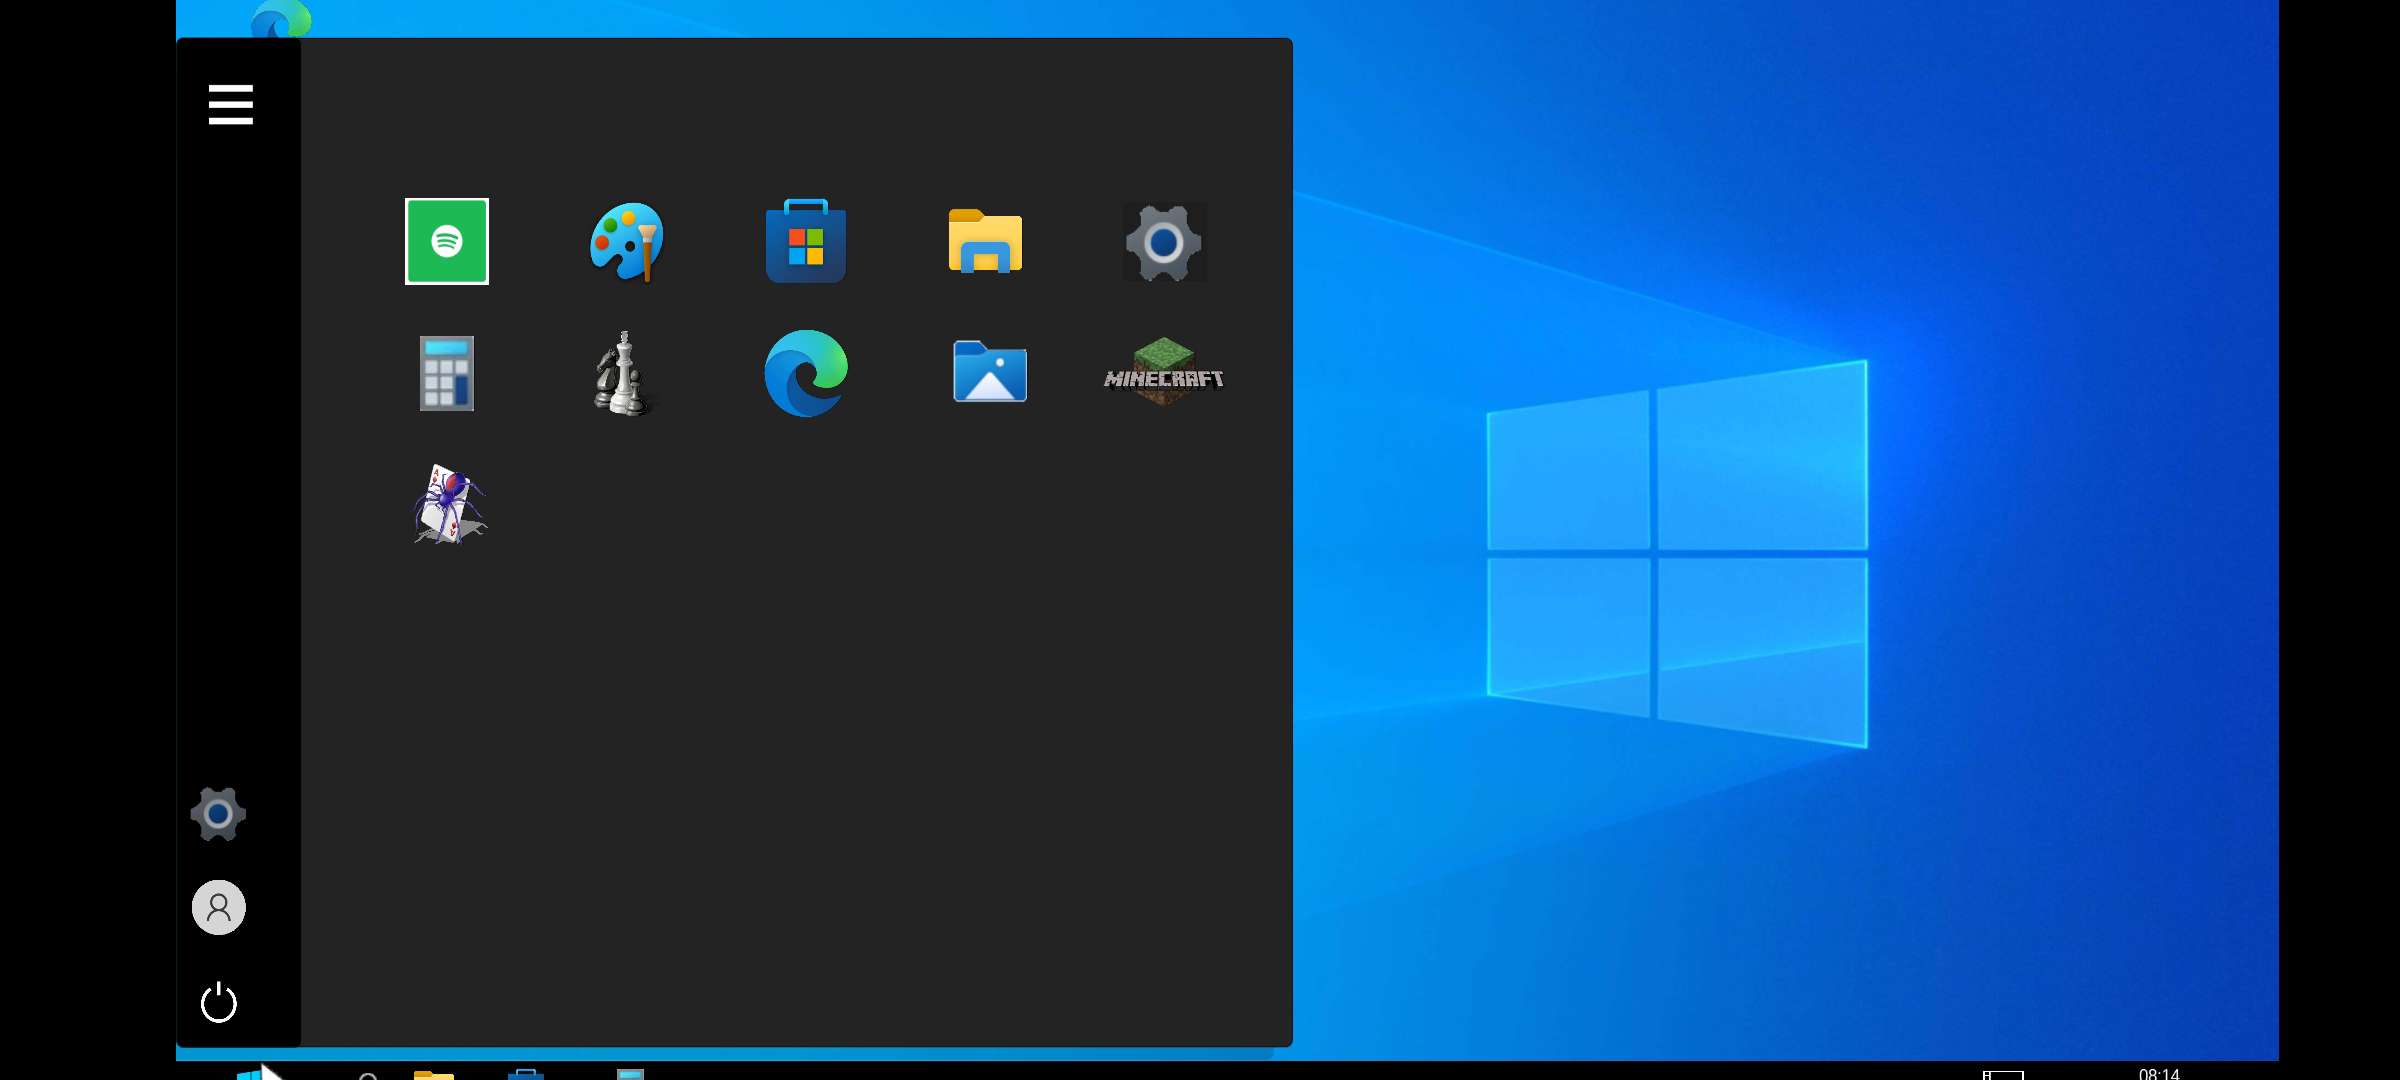This screenshot has height=1080, width=2400.
Task: Open File Explorer from the taskbar
Action: click(x=433, y=1074)
